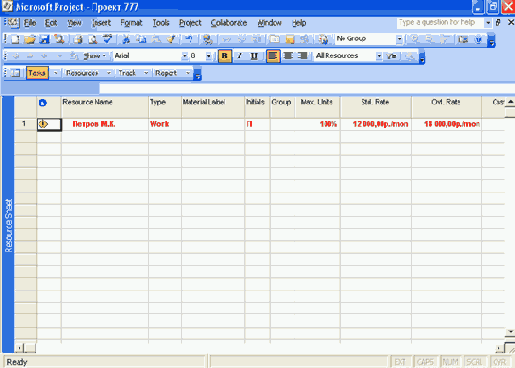The height and width of the screenshot is (368, 515).
Task: Click the New document icon
Action: (15, 39)
